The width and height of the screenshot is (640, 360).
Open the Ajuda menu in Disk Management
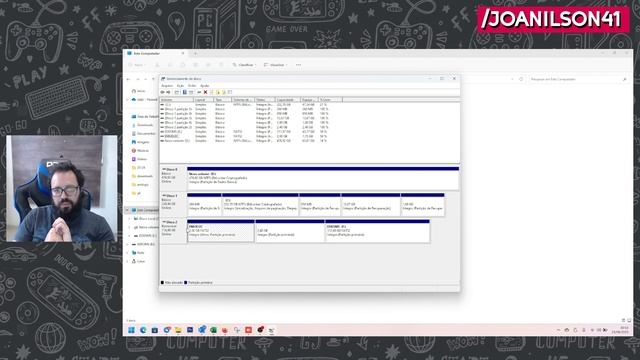point(204,86)
